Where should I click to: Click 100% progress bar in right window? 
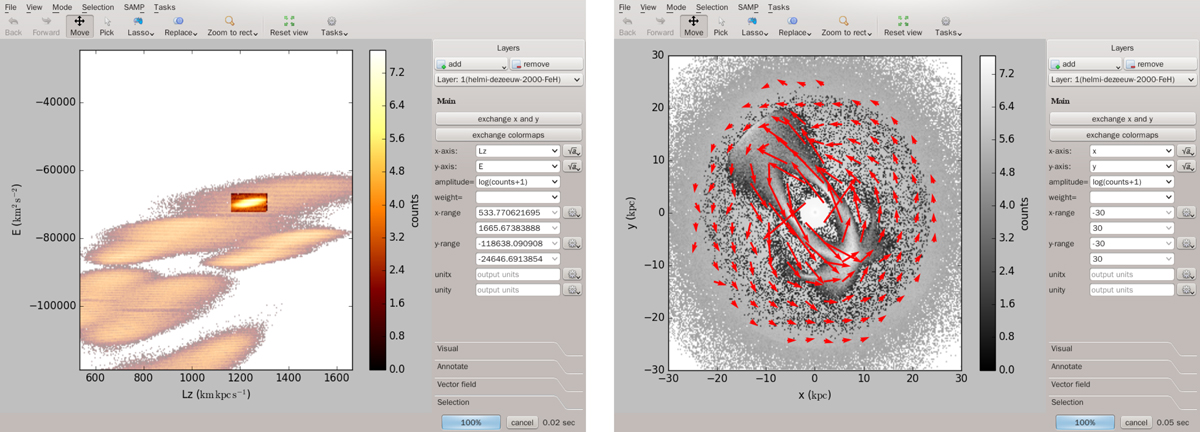(1085, 423)
